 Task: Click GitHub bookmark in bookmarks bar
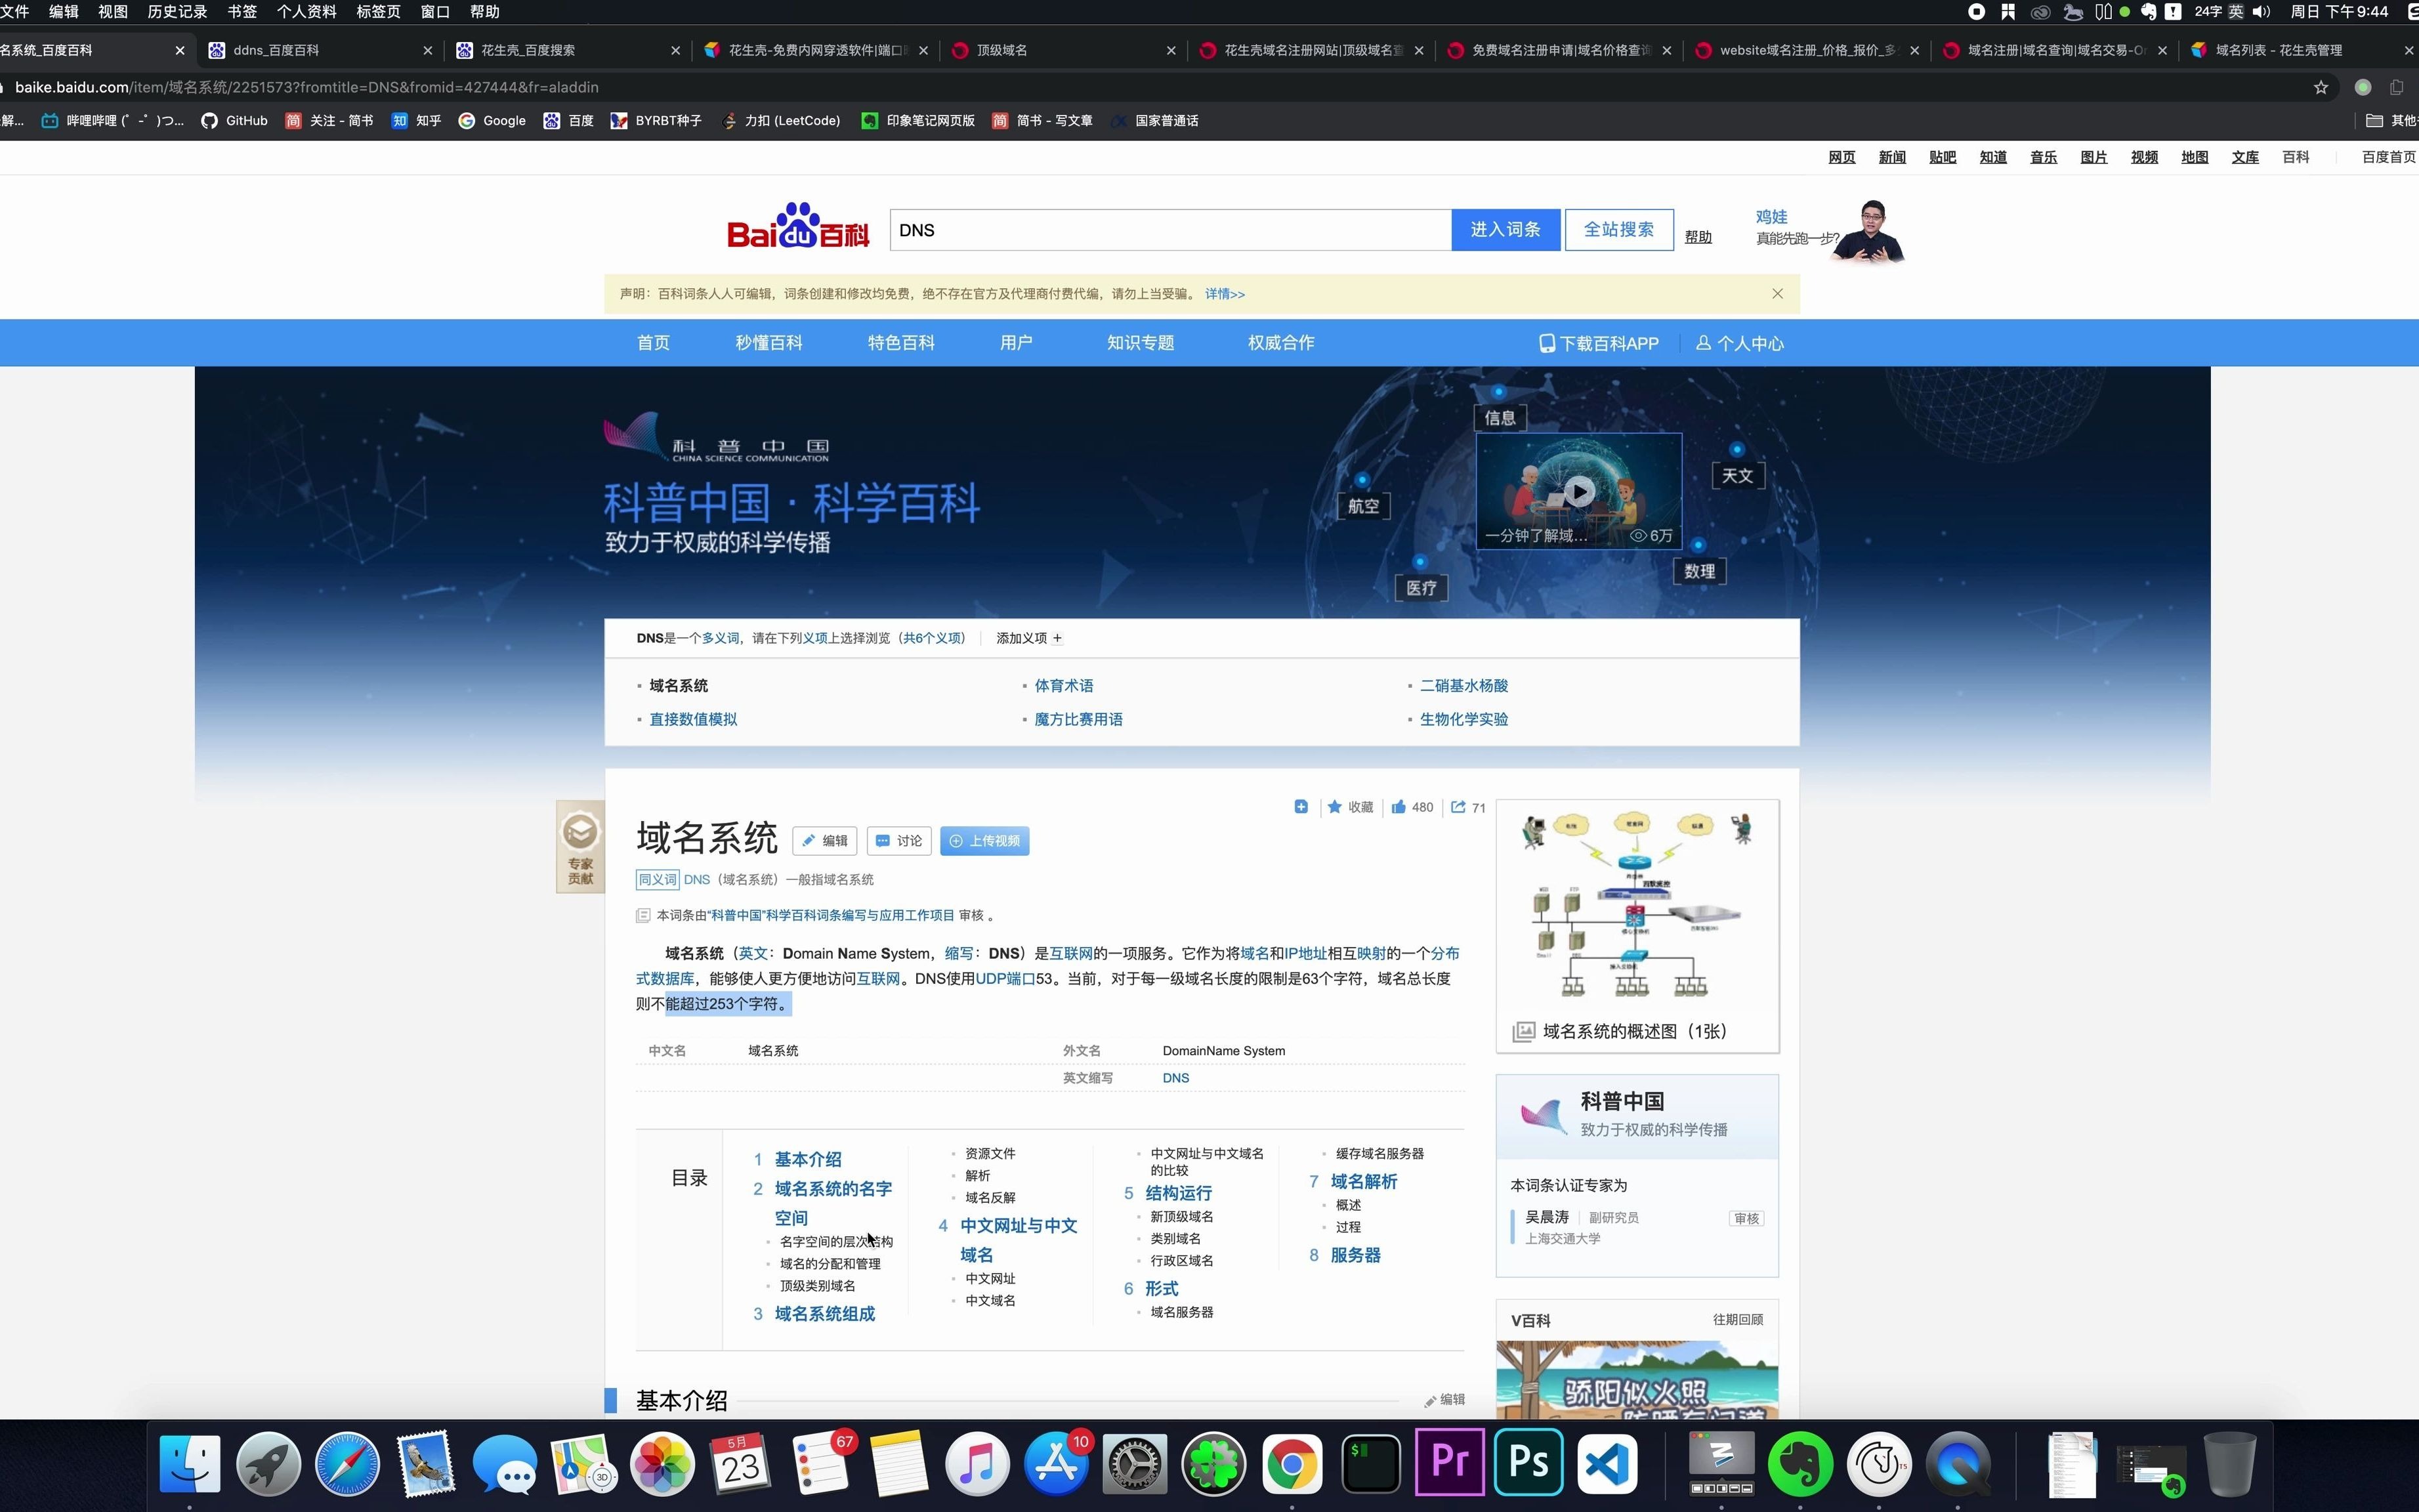point(235,121)
